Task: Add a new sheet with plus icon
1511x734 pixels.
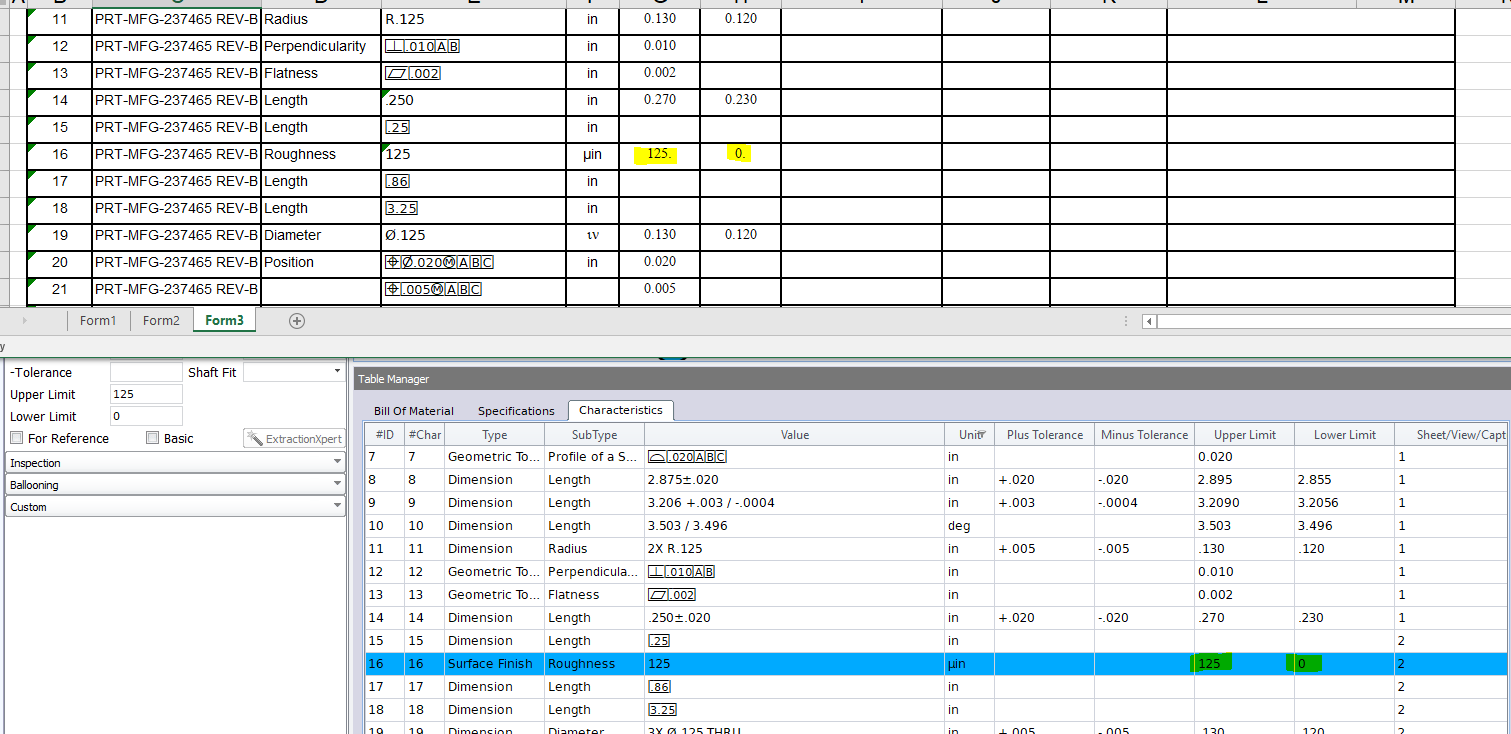Action: click(x=296, y=321)
